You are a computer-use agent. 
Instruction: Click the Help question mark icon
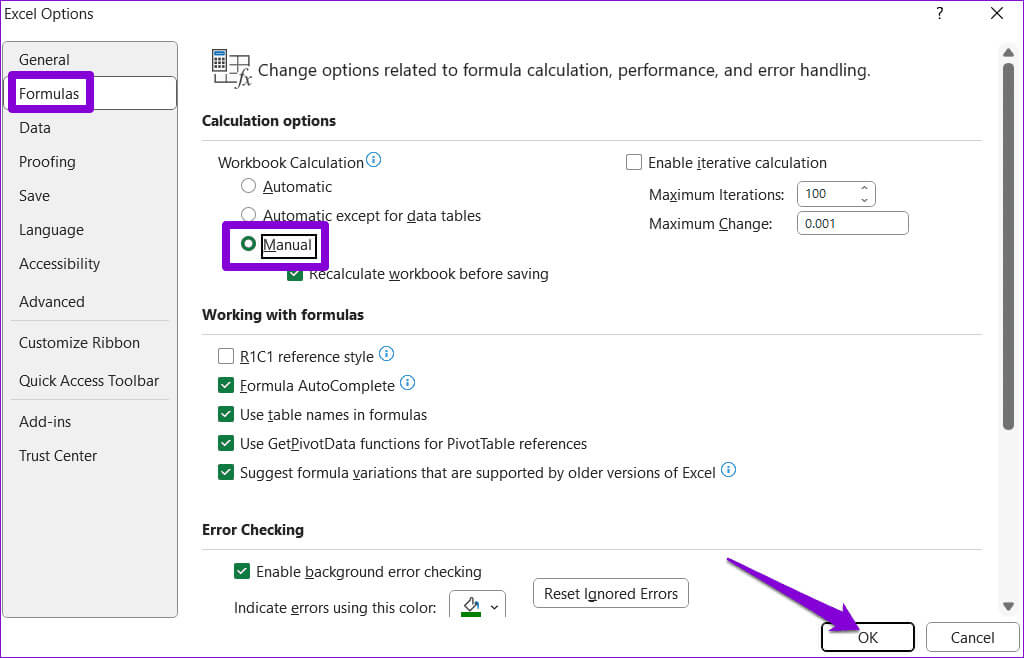(939, 13)
